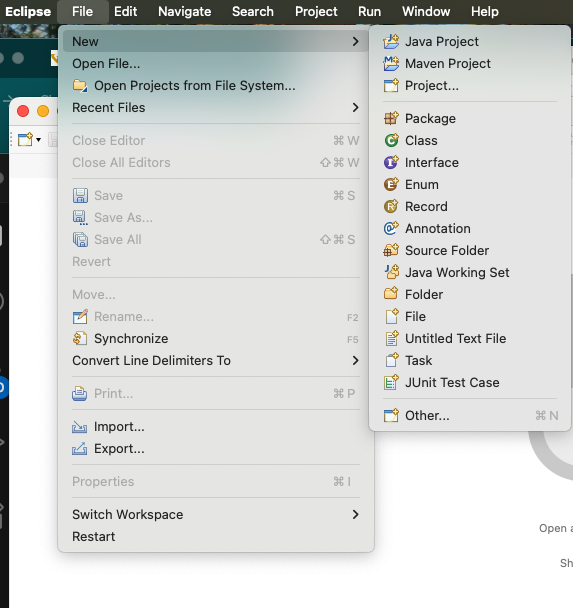Click the Package icon

(391, 118)
